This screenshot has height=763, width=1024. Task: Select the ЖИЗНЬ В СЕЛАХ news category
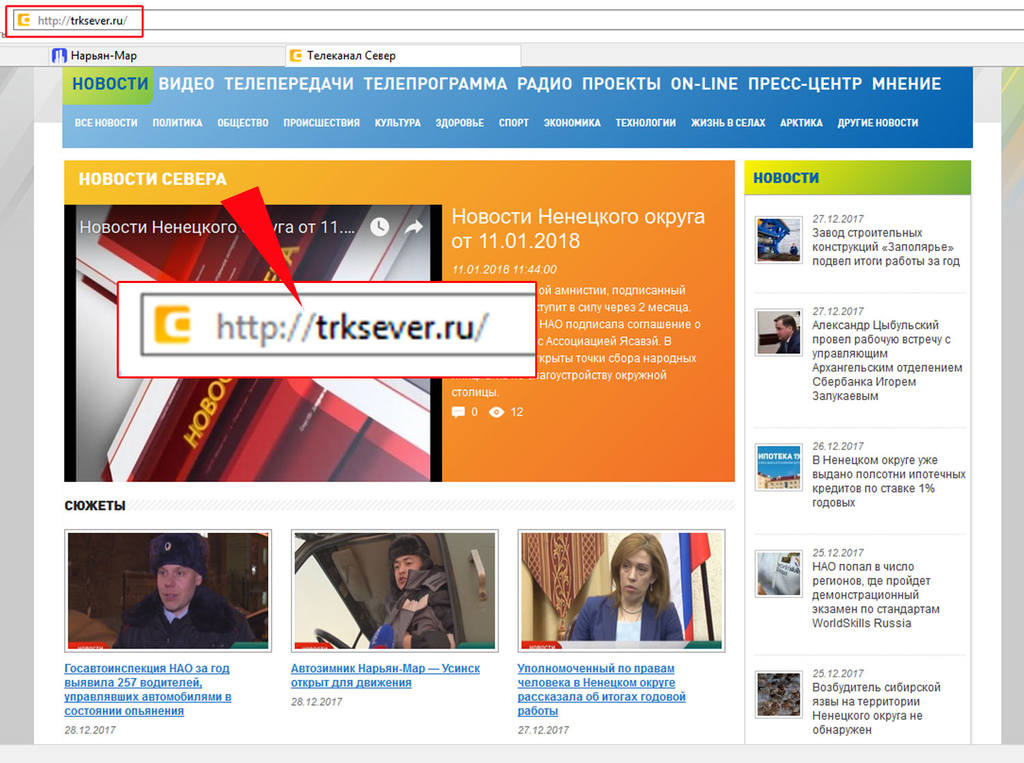click(x=728, y=123)
